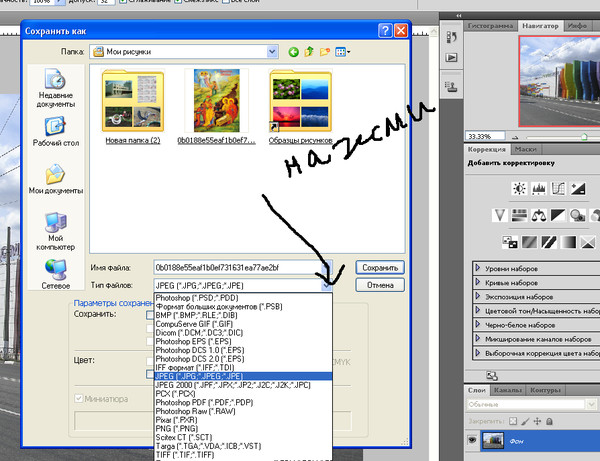Adjust the navigator zoom slider handle
The height and width of the screenshot is (461, 600).
coord(584,137)
